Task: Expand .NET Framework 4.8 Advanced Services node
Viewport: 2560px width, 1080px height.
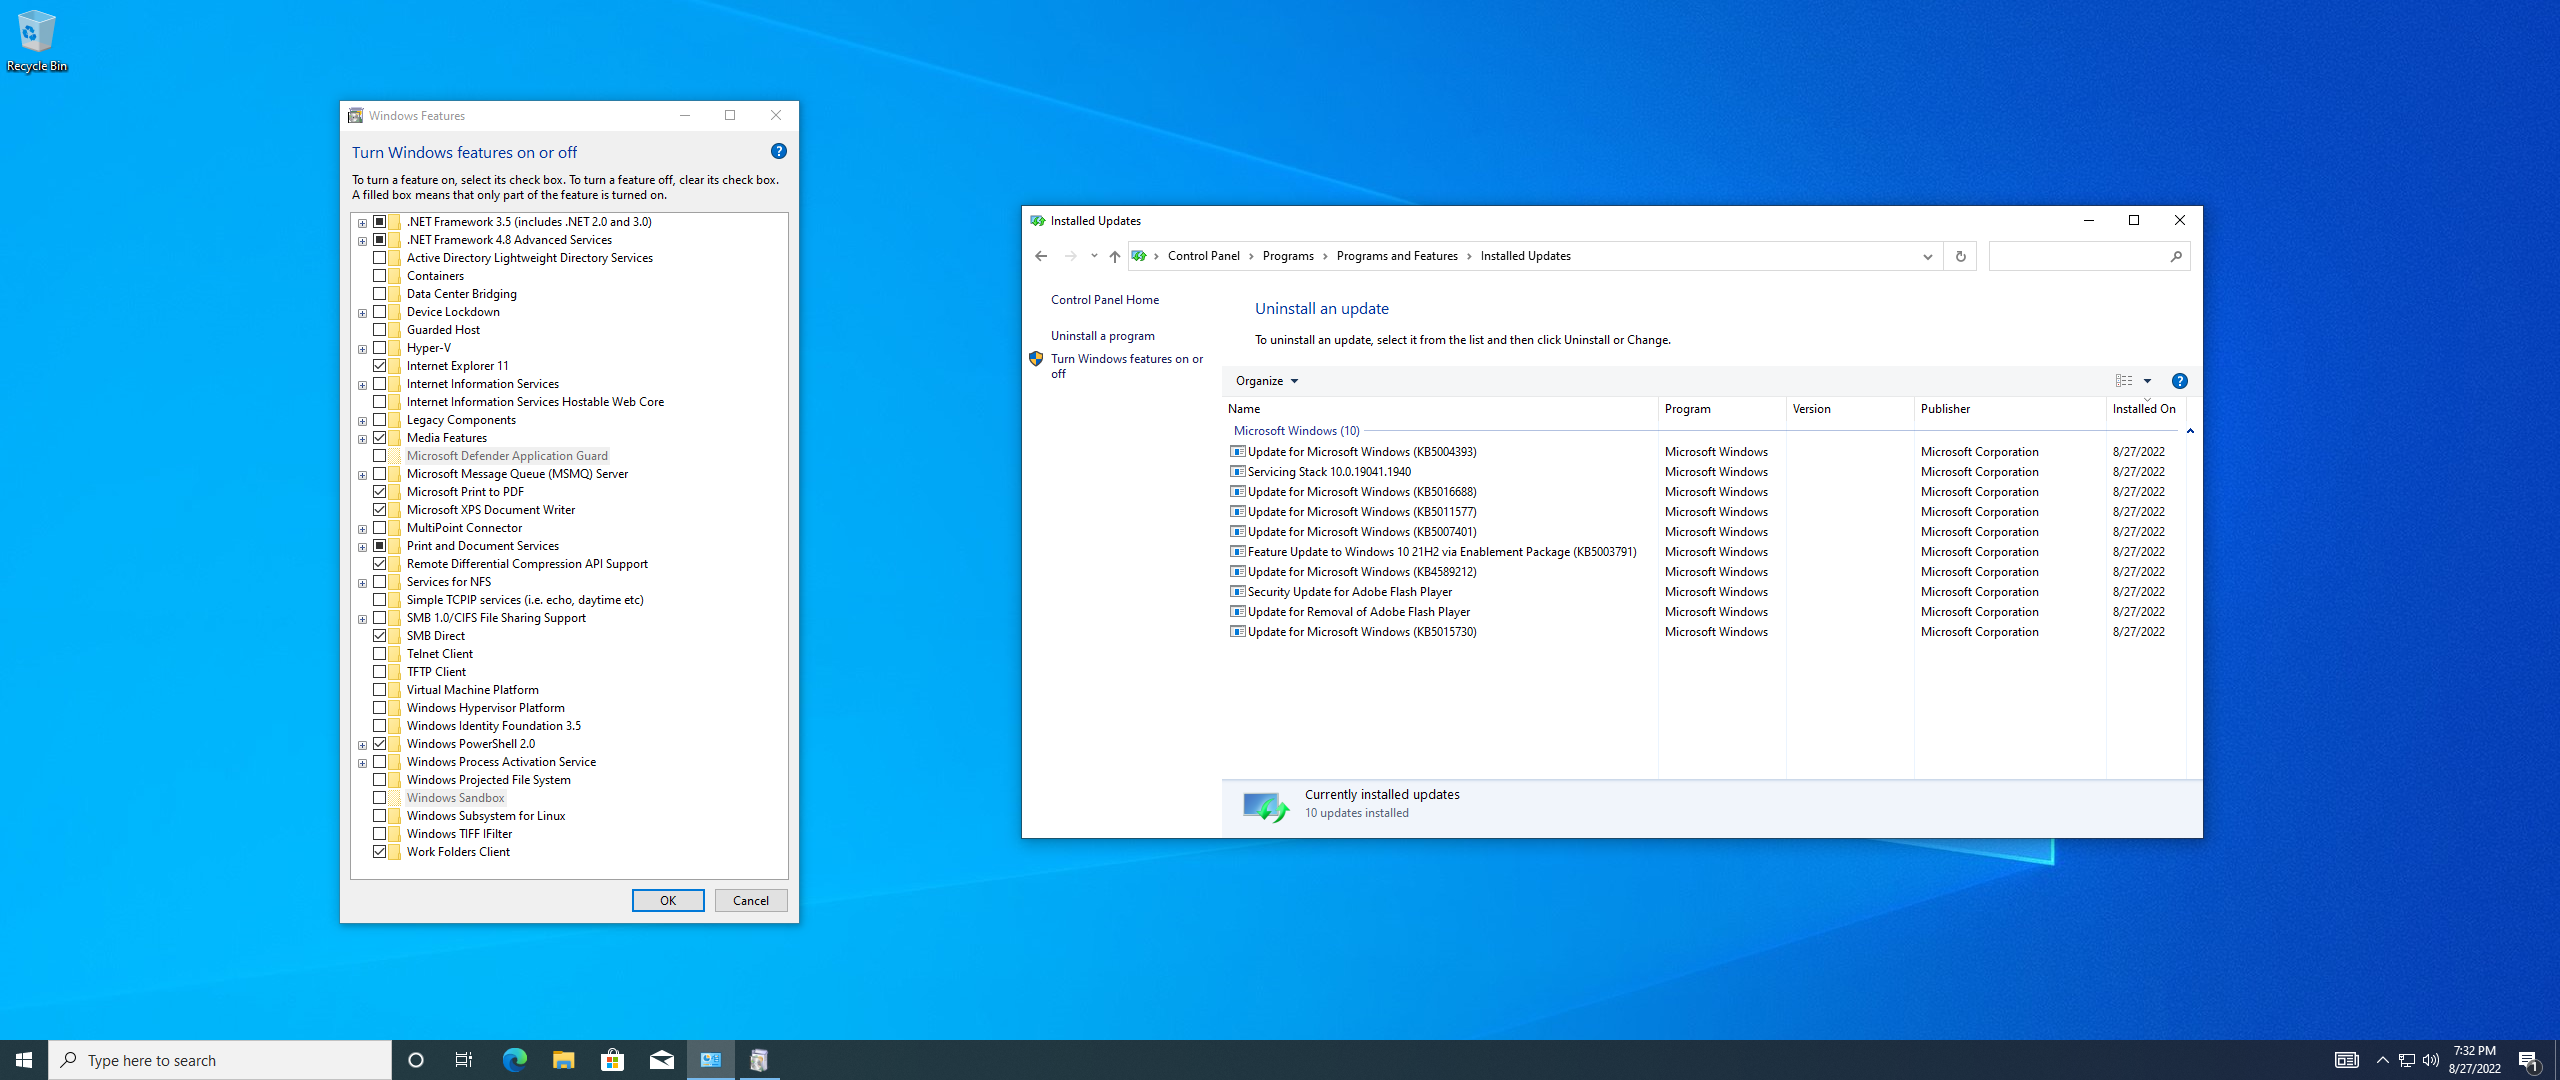Action: click(x=363, y=241)
